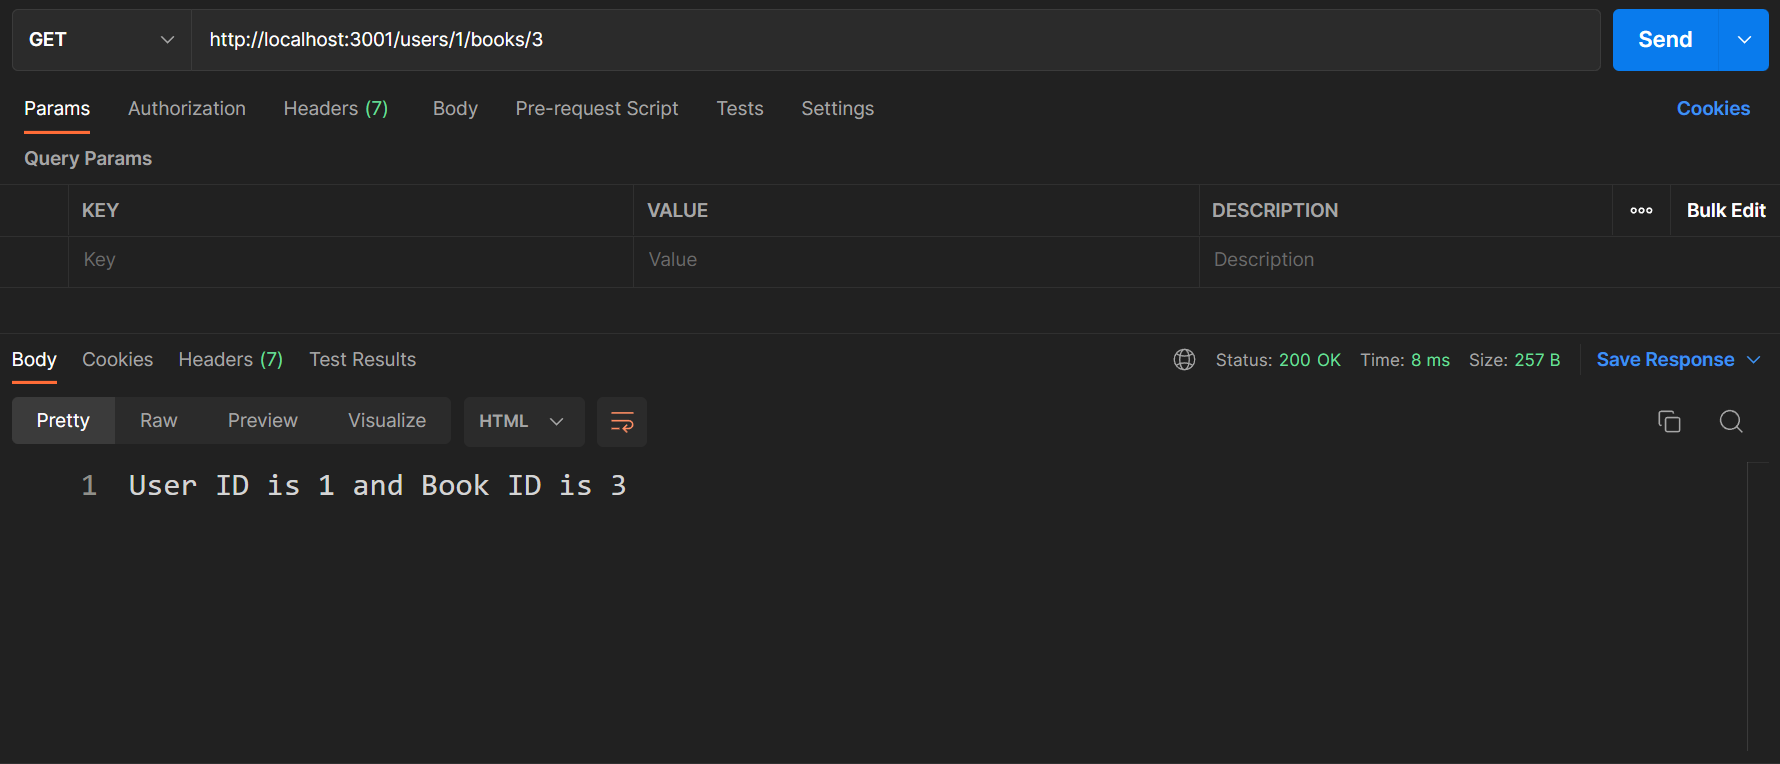Image resolution: width=1780 pixels, height=764 pixels.
Task: Open the Pre-request Script tab
Action: click(x=597, y=108)
